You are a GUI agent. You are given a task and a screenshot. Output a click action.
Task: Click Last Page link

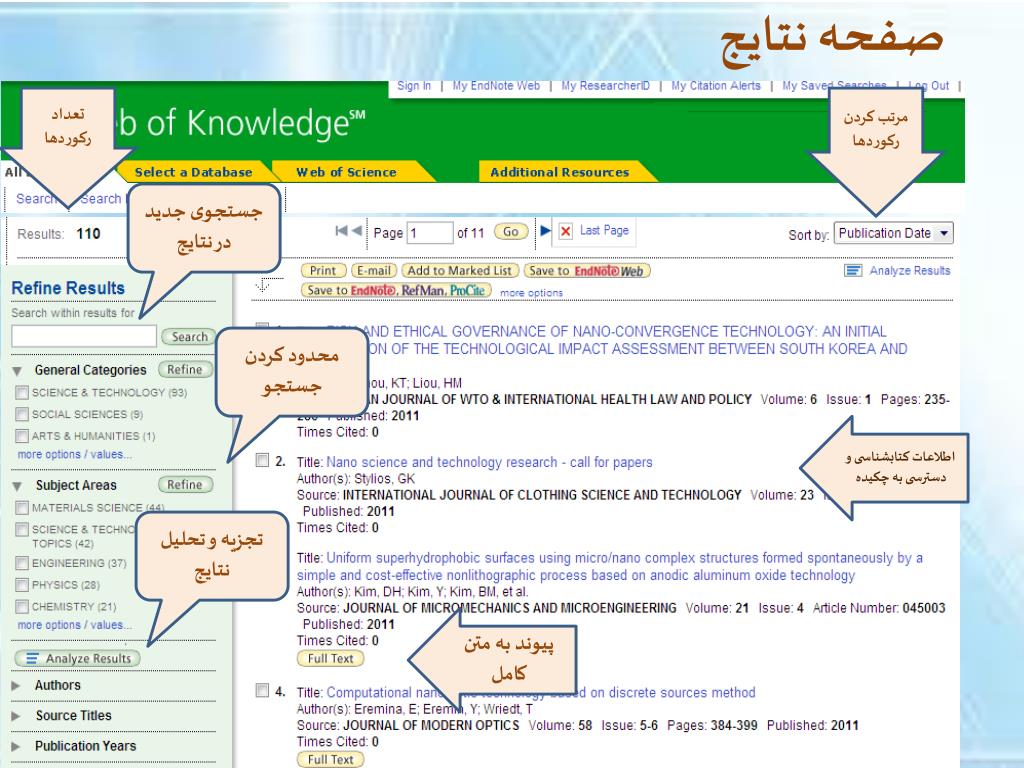(x=604, y=231)
